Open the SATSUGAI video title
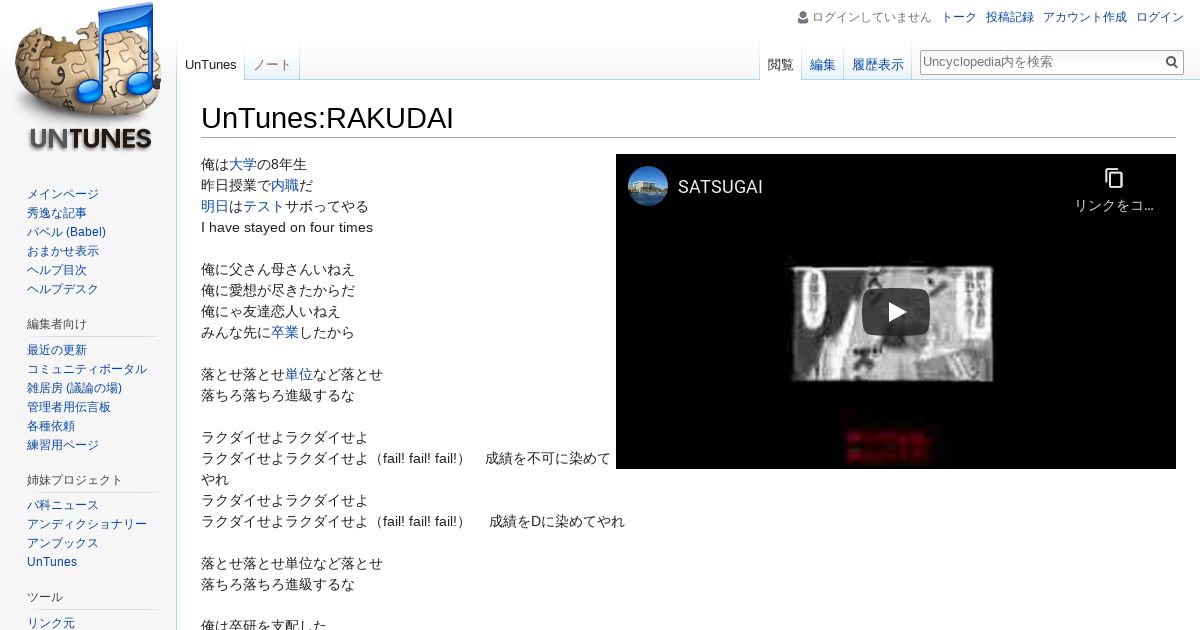The height and width of the screenshot is (630, 1200). point(720,187)
